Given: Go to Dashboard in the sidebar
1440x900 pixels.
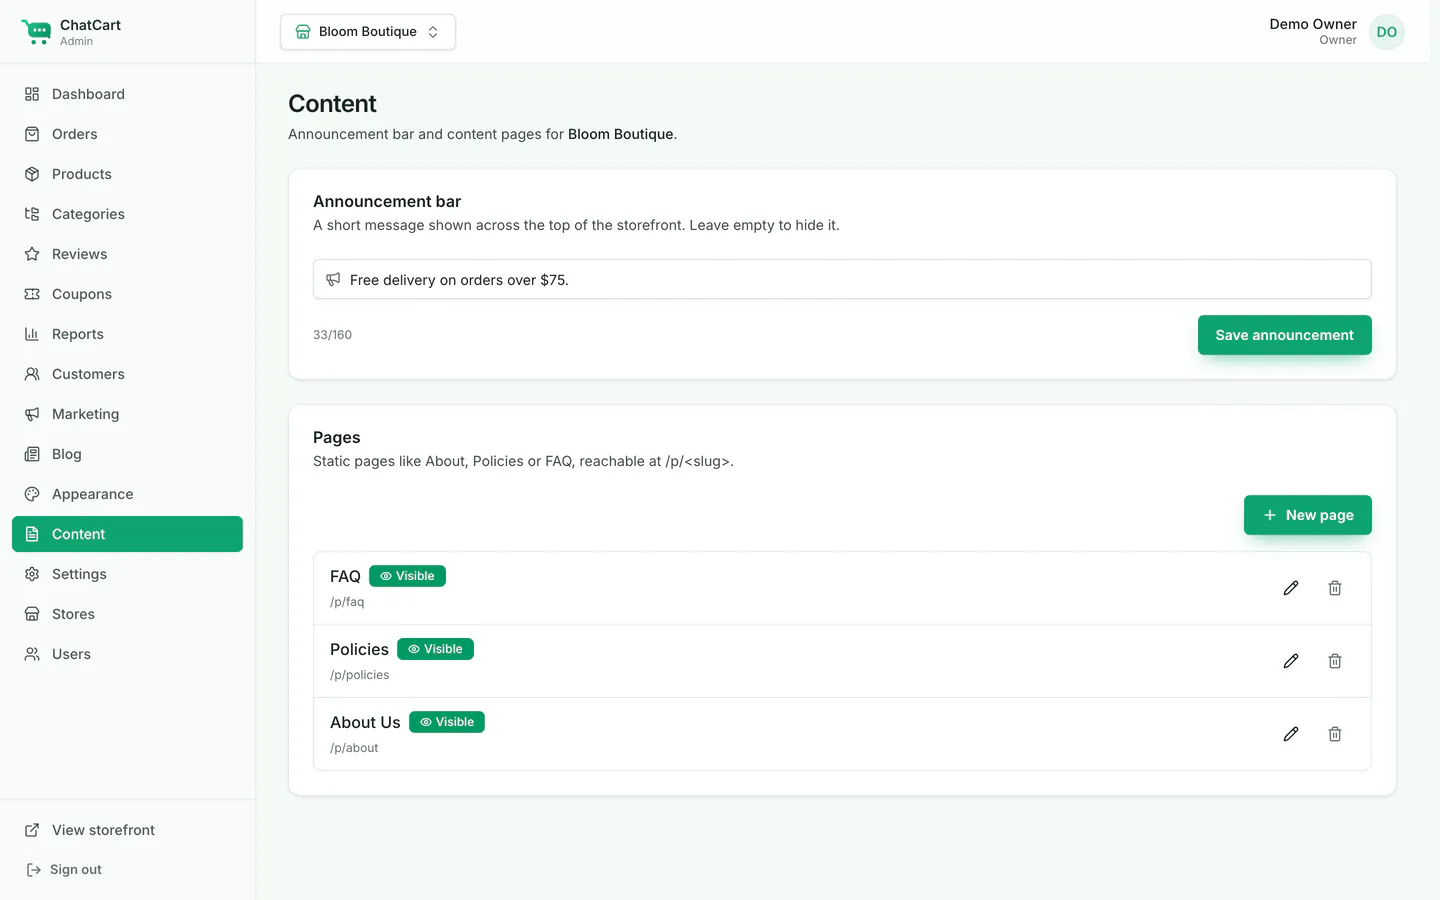Looking at the screenshot, I should coord(127,94).
